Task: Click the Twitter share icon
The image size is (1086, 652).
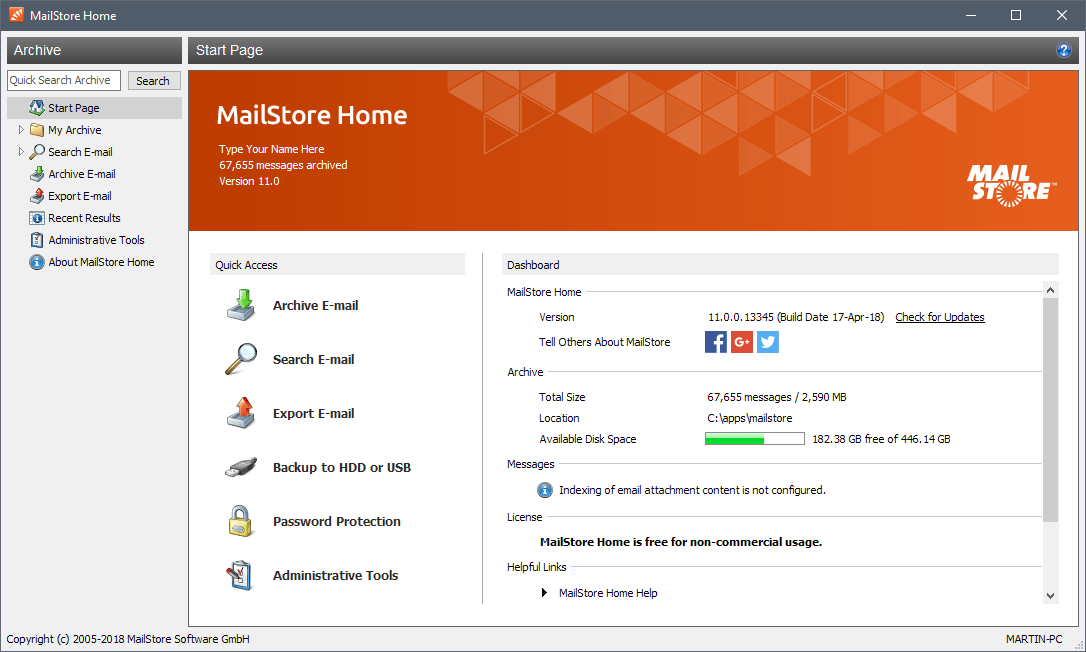Action: pos(768,342)
